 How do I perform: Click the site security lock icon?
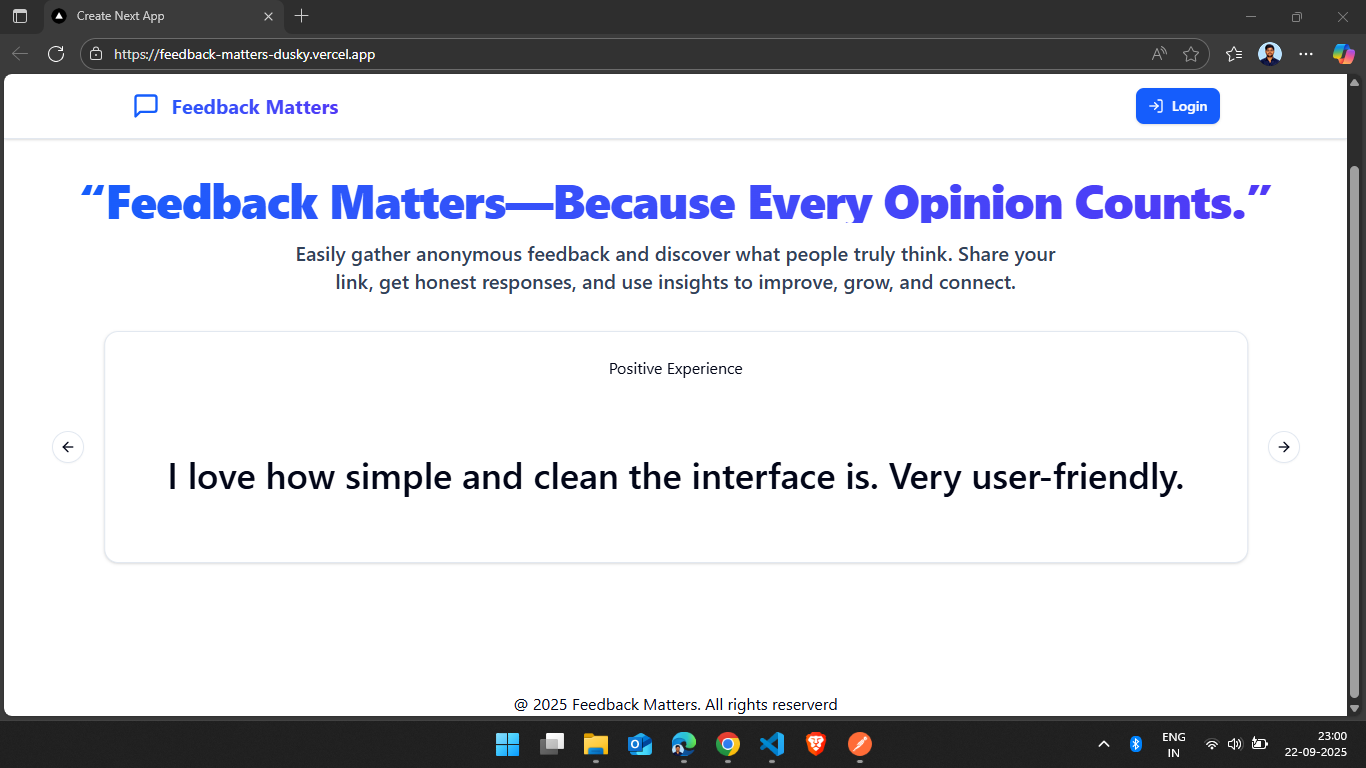pyautogui.click(x=94, y=54)
